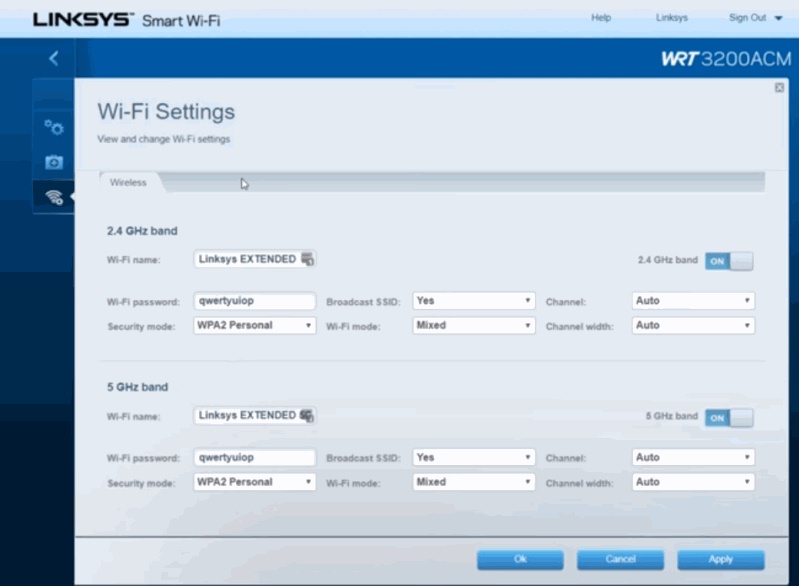The width and height of the screenshot is (799, 586).
Task: Toggle the 2.4 GHz band switch
Action: coord(729,261)
